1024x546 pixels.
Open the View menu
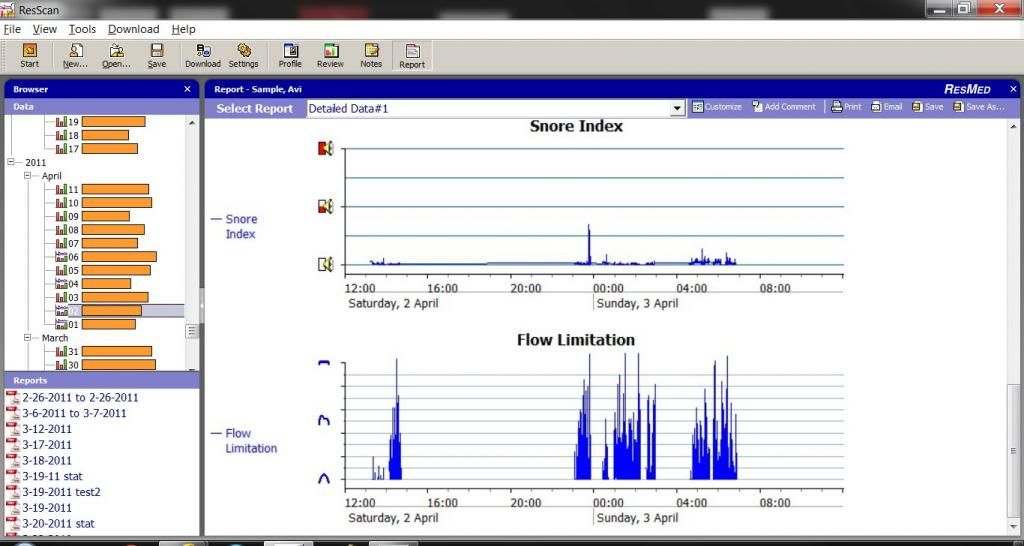(x=44, y=29)
